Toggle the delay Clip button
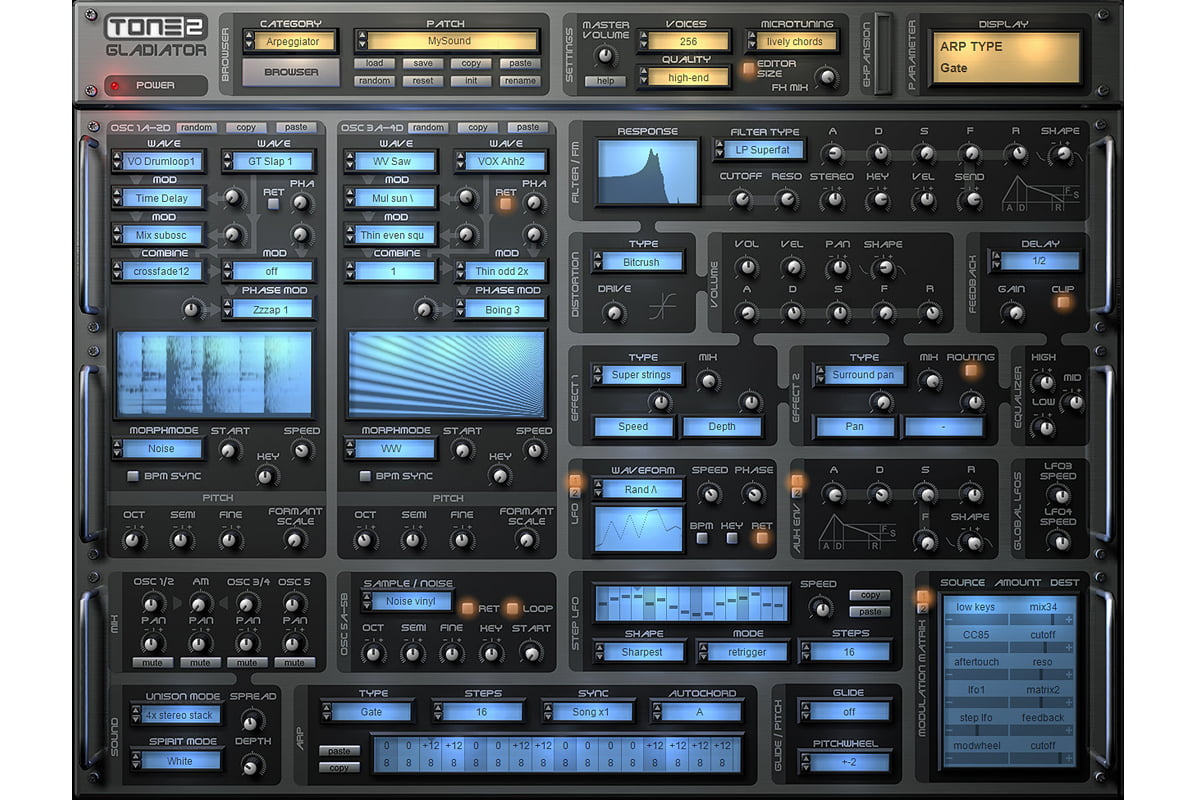 pyautogui.click(x=1062, y=303)
